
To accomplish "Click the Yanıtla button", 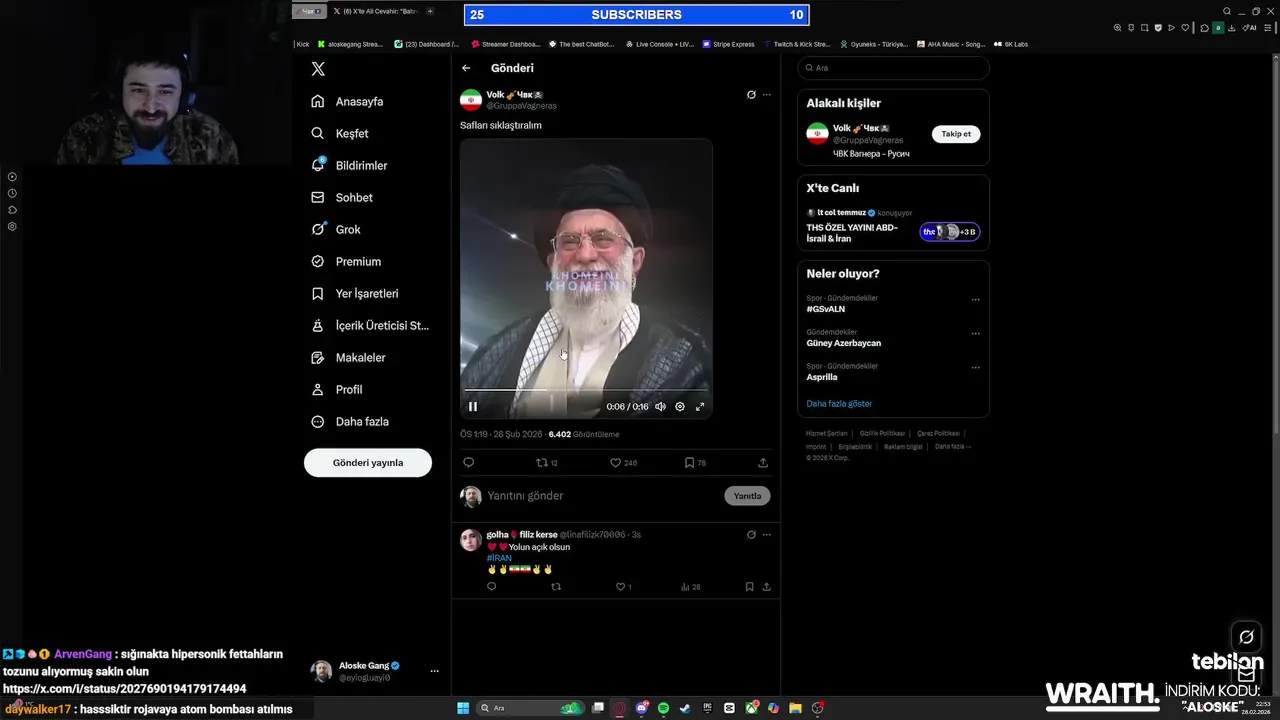I will click(x=747, y=496).
